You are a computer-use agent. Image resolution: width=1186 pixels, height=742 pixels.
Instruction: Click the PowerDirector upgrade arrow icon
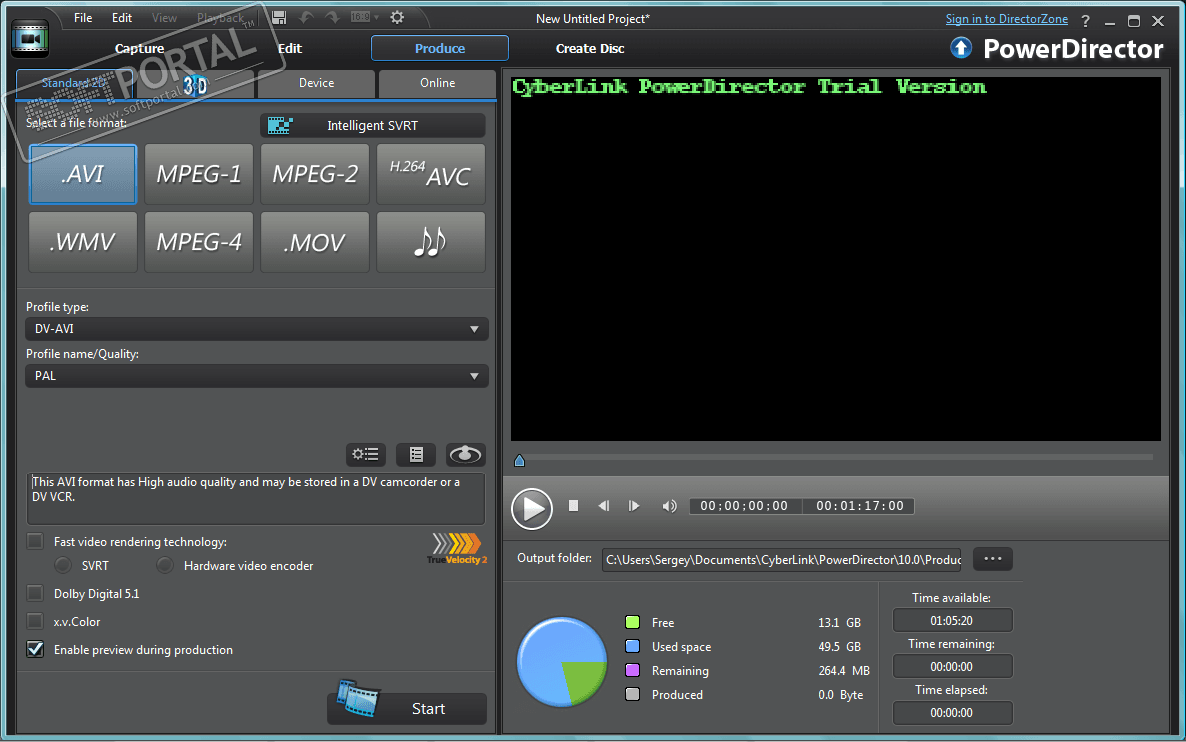[x=961, y=48]
